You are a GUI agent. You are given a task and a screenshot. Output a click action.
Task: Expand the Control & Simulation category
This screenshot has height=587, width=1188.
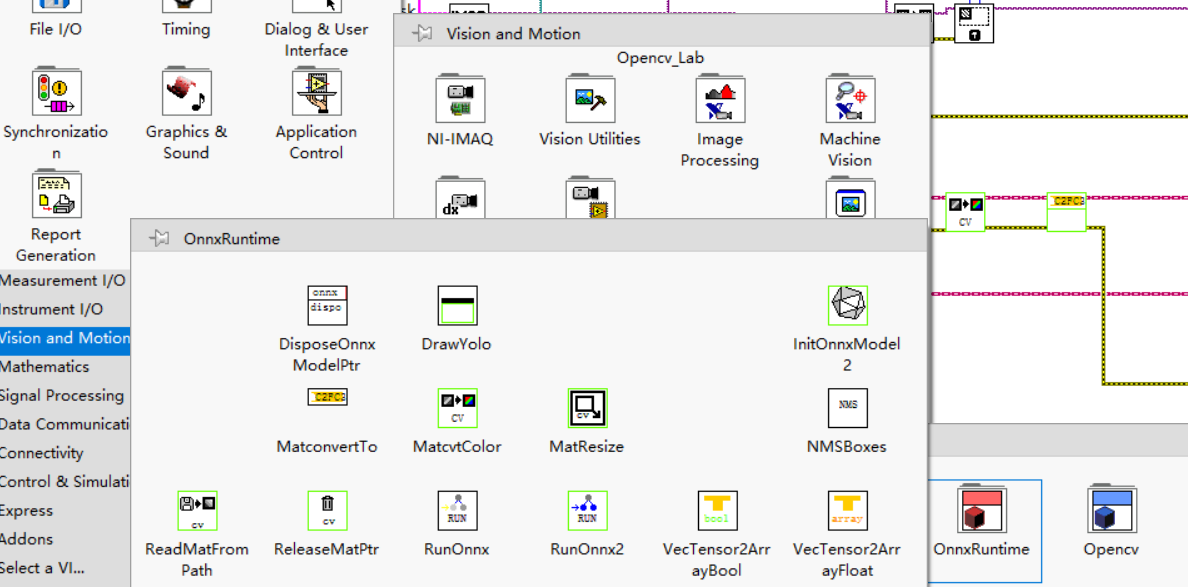click(x=65, y=482)
